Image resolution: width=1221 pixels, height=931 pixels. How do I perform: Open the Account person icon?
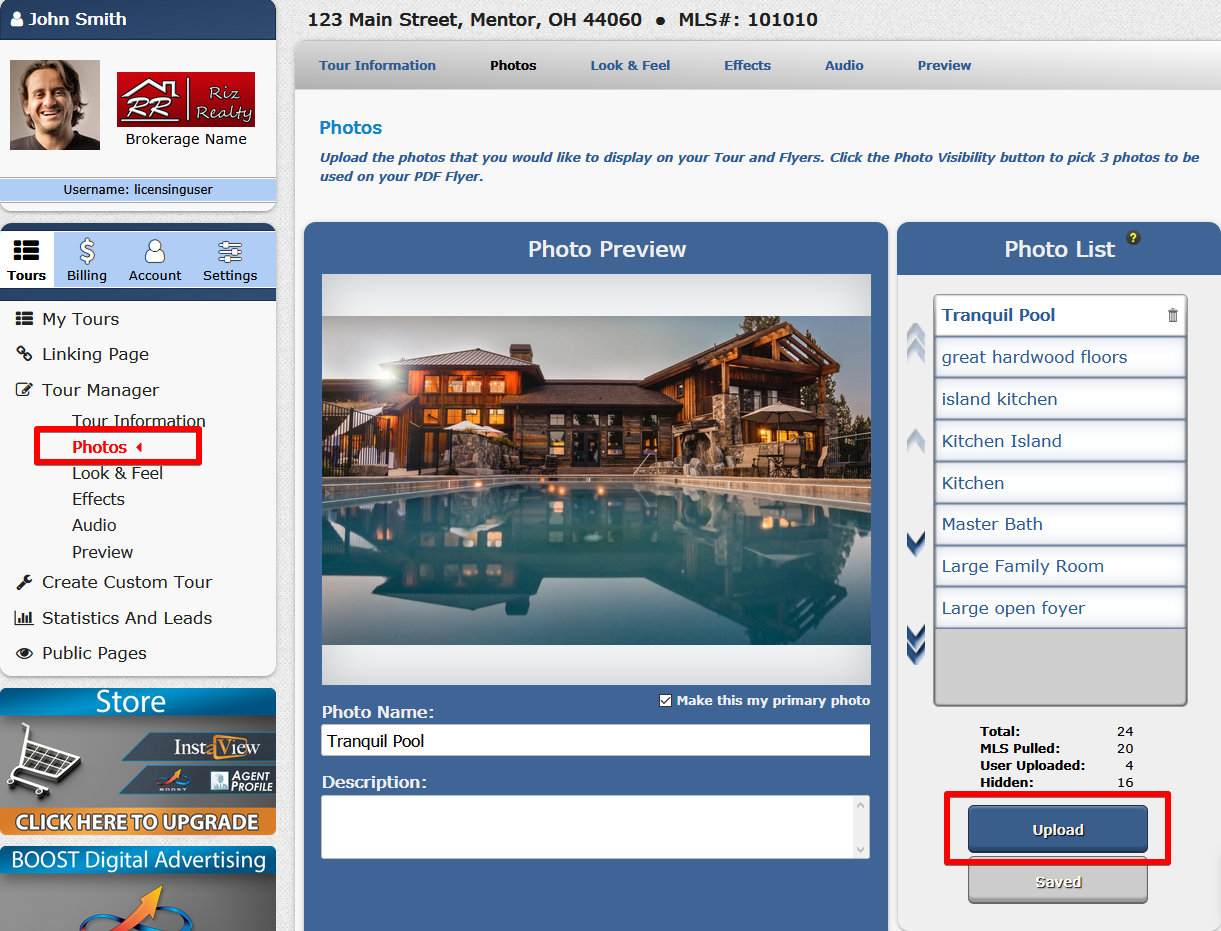[x=155, y=251]
